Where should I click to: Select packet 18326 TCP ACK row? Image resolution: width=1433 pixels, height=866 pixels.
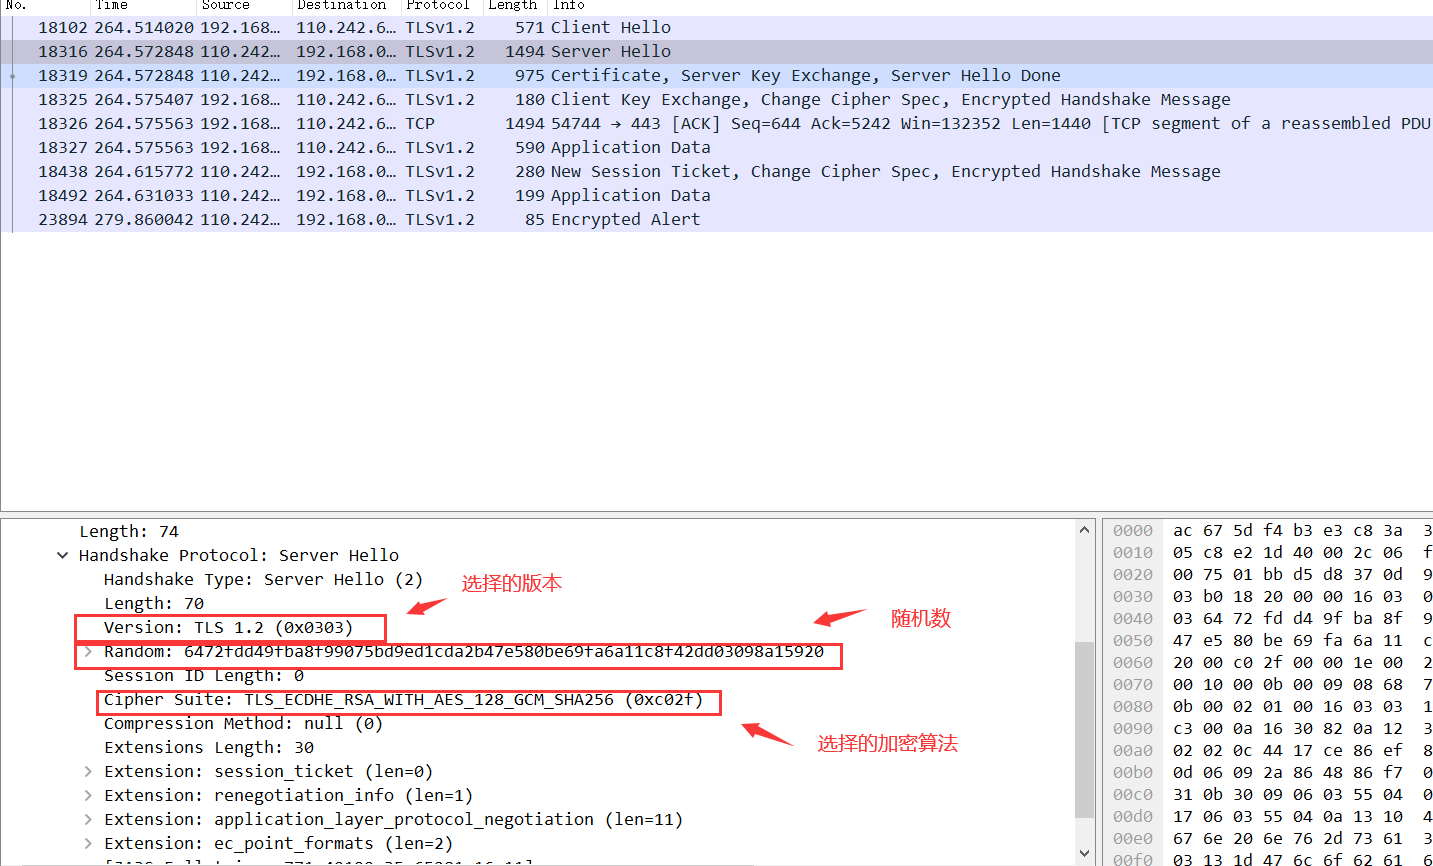[x=716, y=124]
